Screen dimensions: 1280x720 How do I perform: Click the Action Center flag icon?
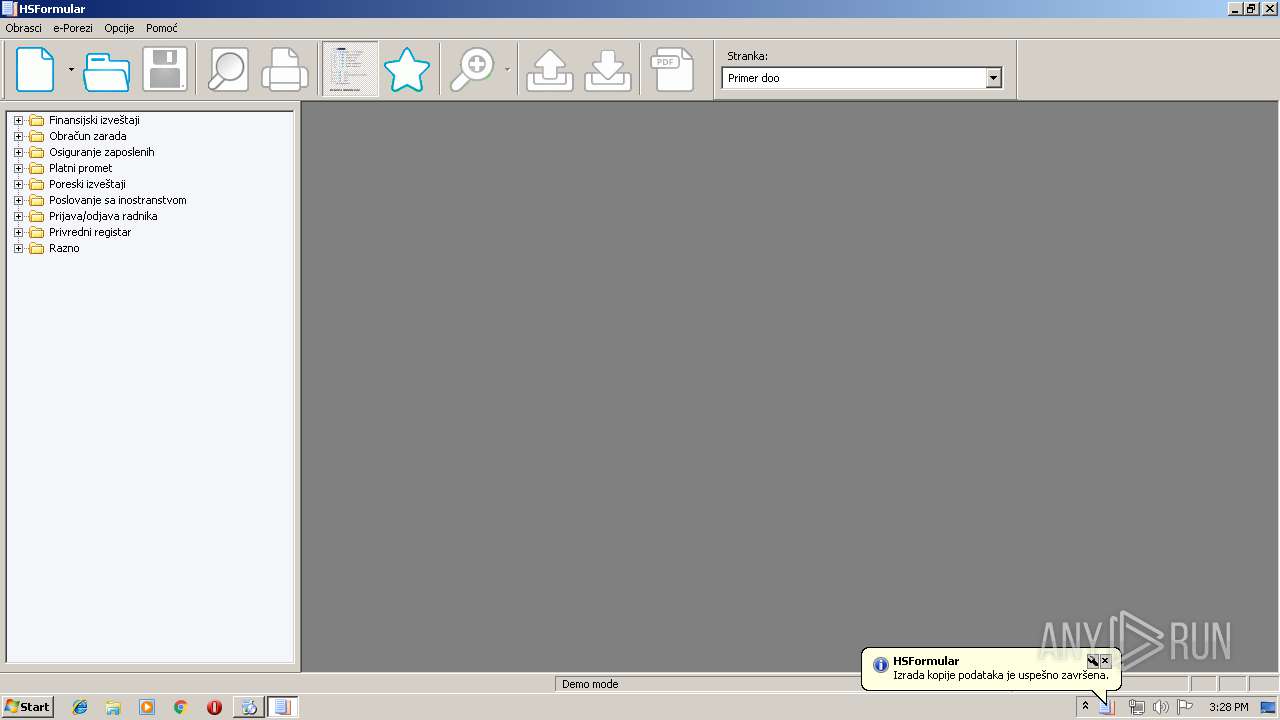(x=1185, y=707)
